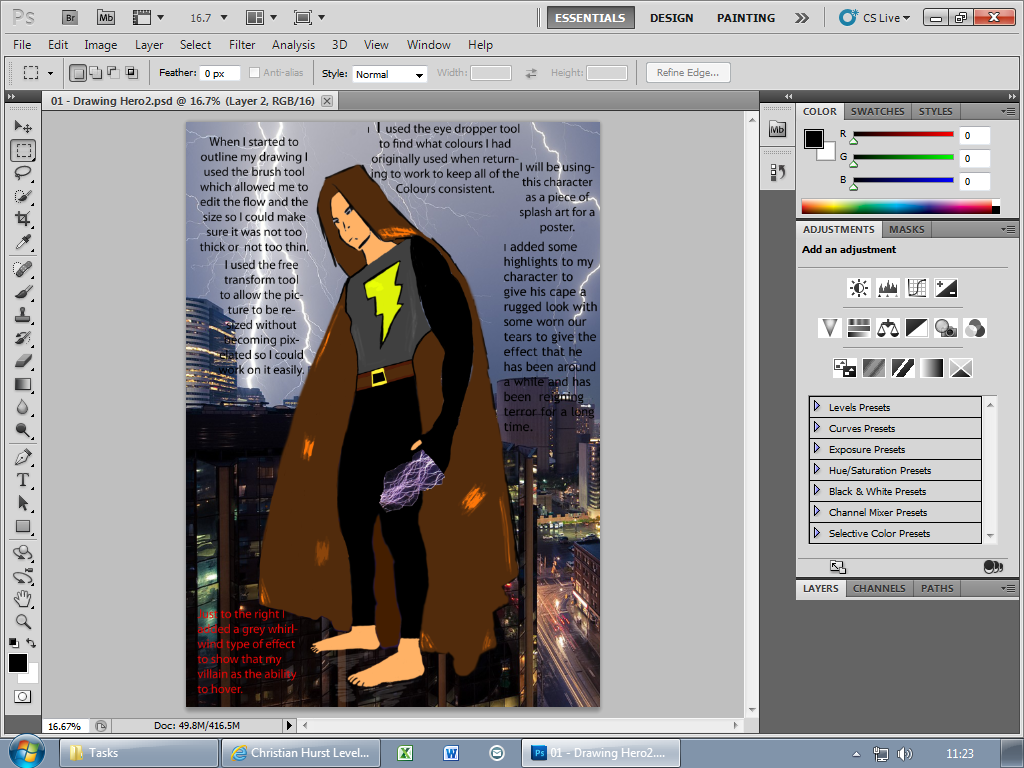The height and width of the screenshot is (768, 1024).
Task: Enable Intersect with selection mode
Action: [131, 72]
